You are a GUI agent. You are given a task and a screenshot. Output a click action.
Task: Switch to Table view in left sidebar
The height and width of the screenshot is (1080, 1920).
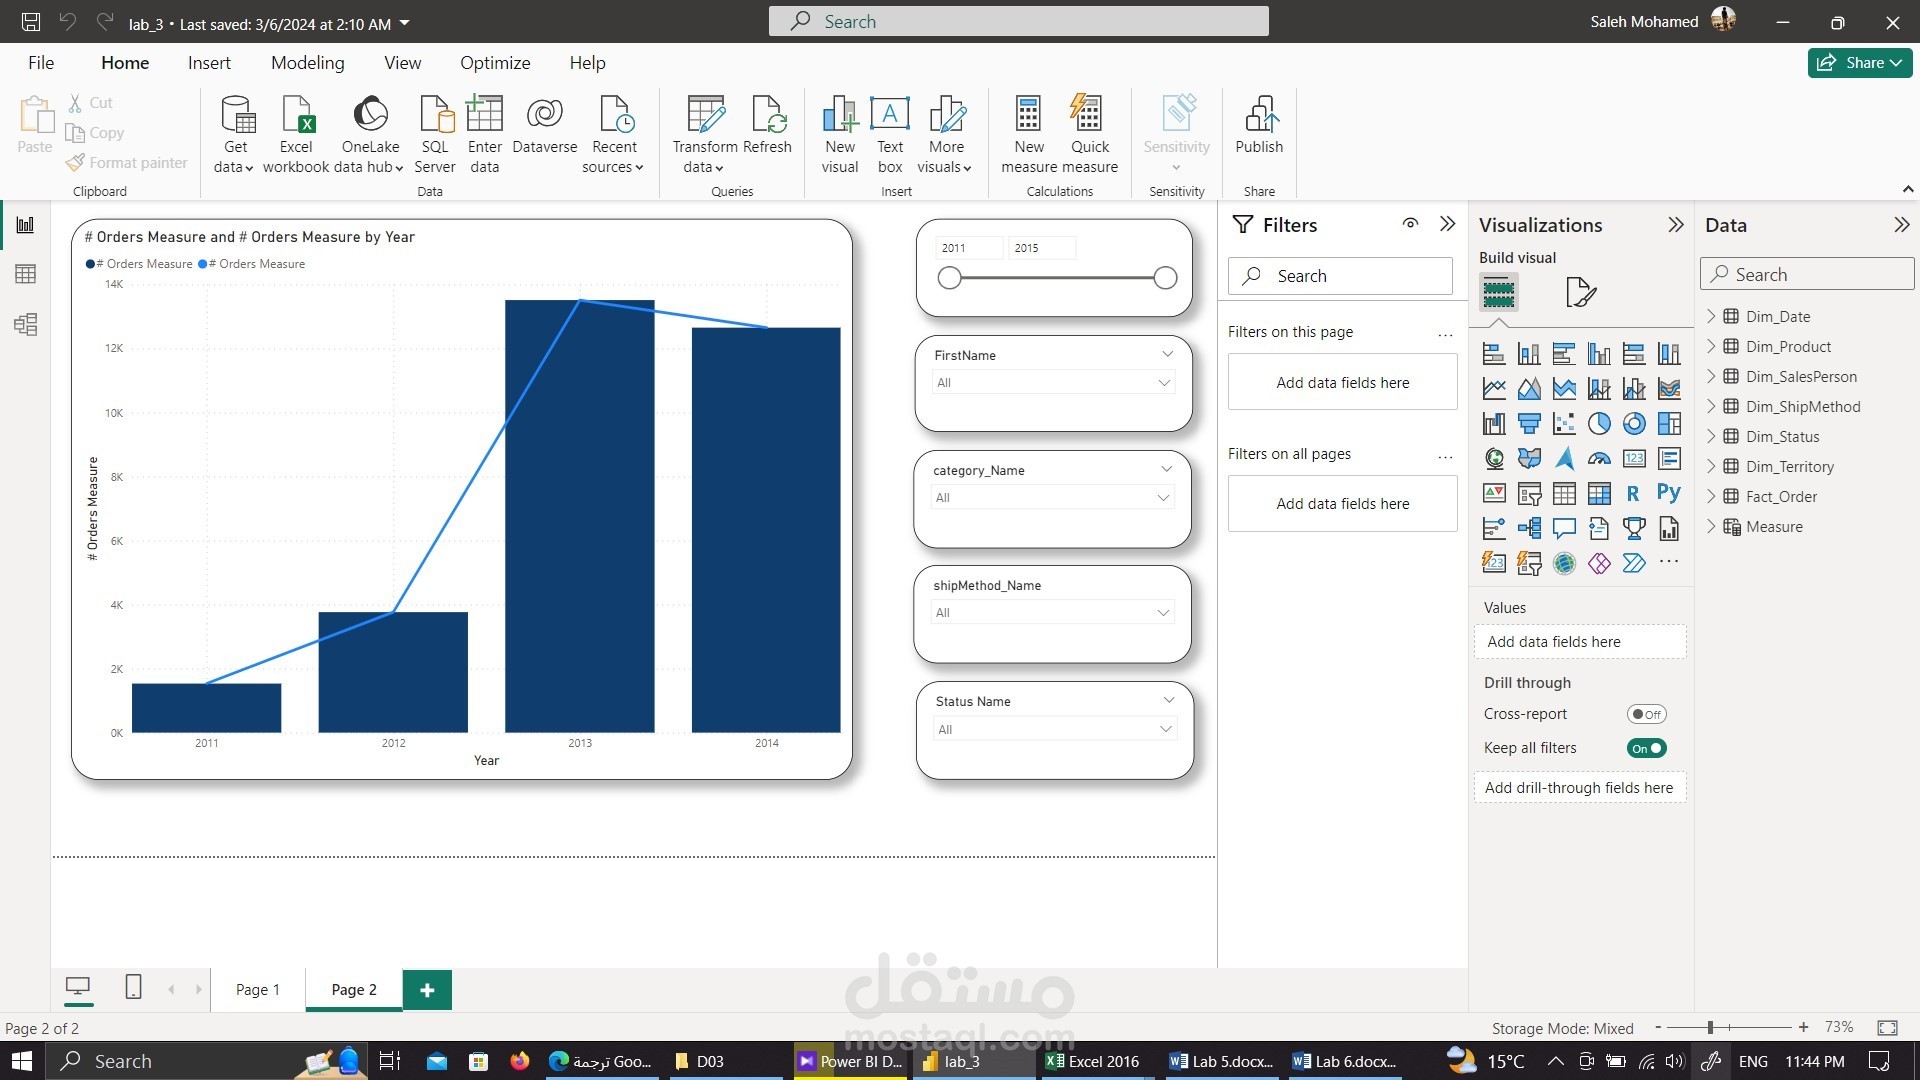25,274
